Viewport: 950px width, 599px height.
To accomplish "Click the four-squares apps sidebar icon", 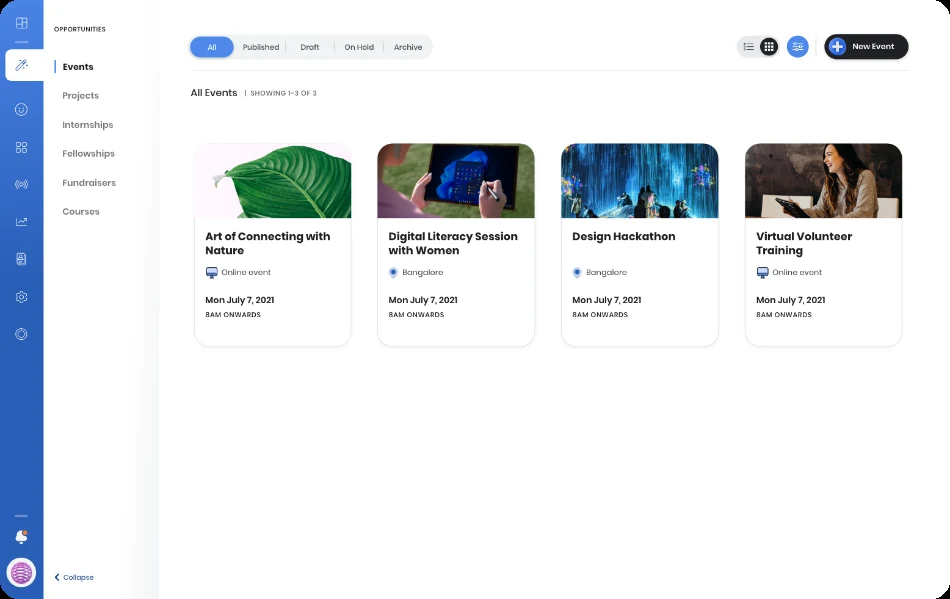I will [21, 148].
